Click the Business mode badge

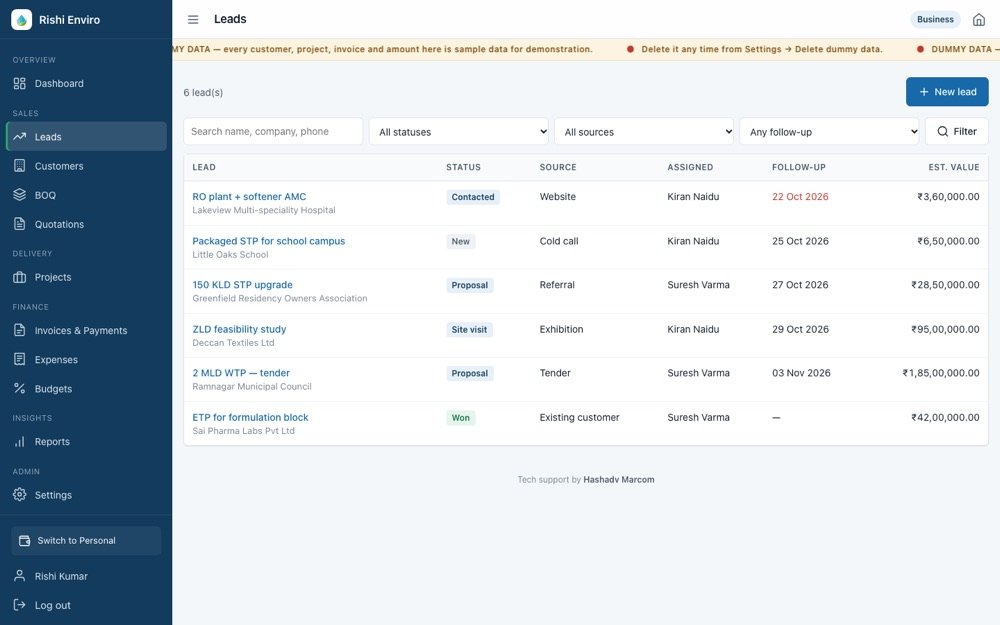point(935,20)
